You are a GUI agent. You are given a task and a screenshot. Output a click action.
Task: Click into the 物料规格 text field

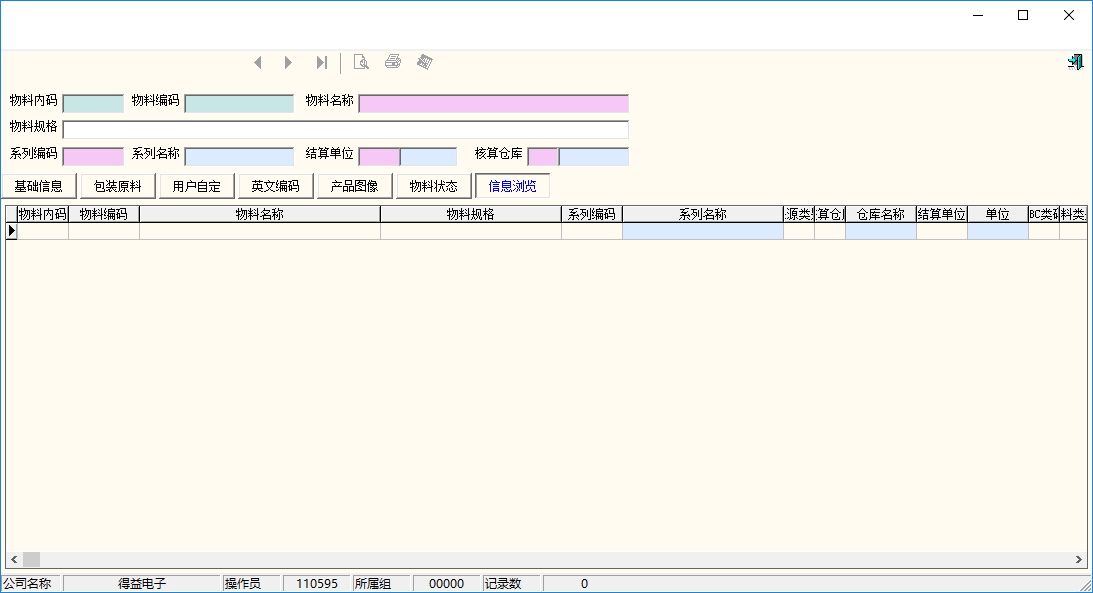click(345, 129)
